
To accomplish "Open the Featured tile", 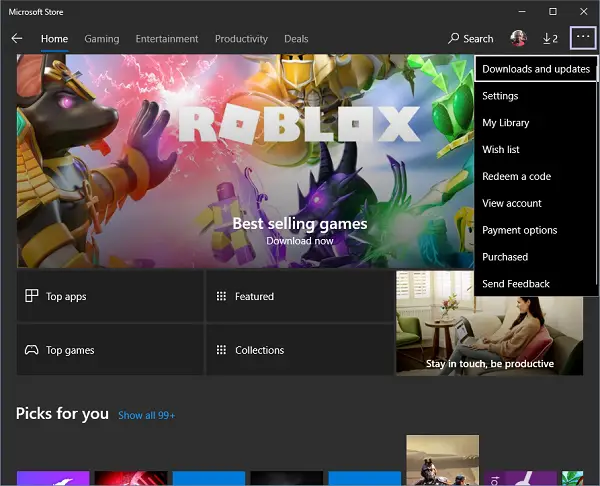I will 300,296.
